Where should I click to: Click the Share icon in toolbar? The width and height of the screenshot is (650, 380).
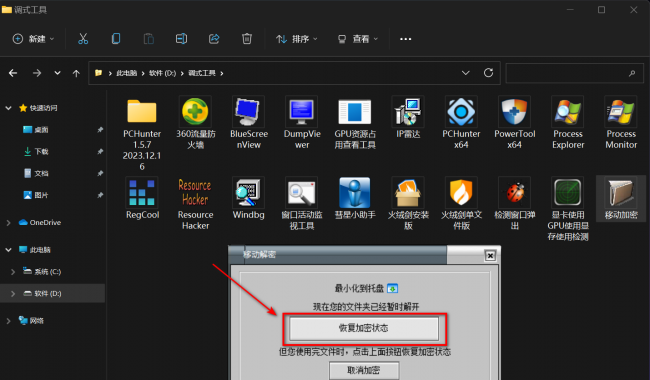click(x=214, y=39)
